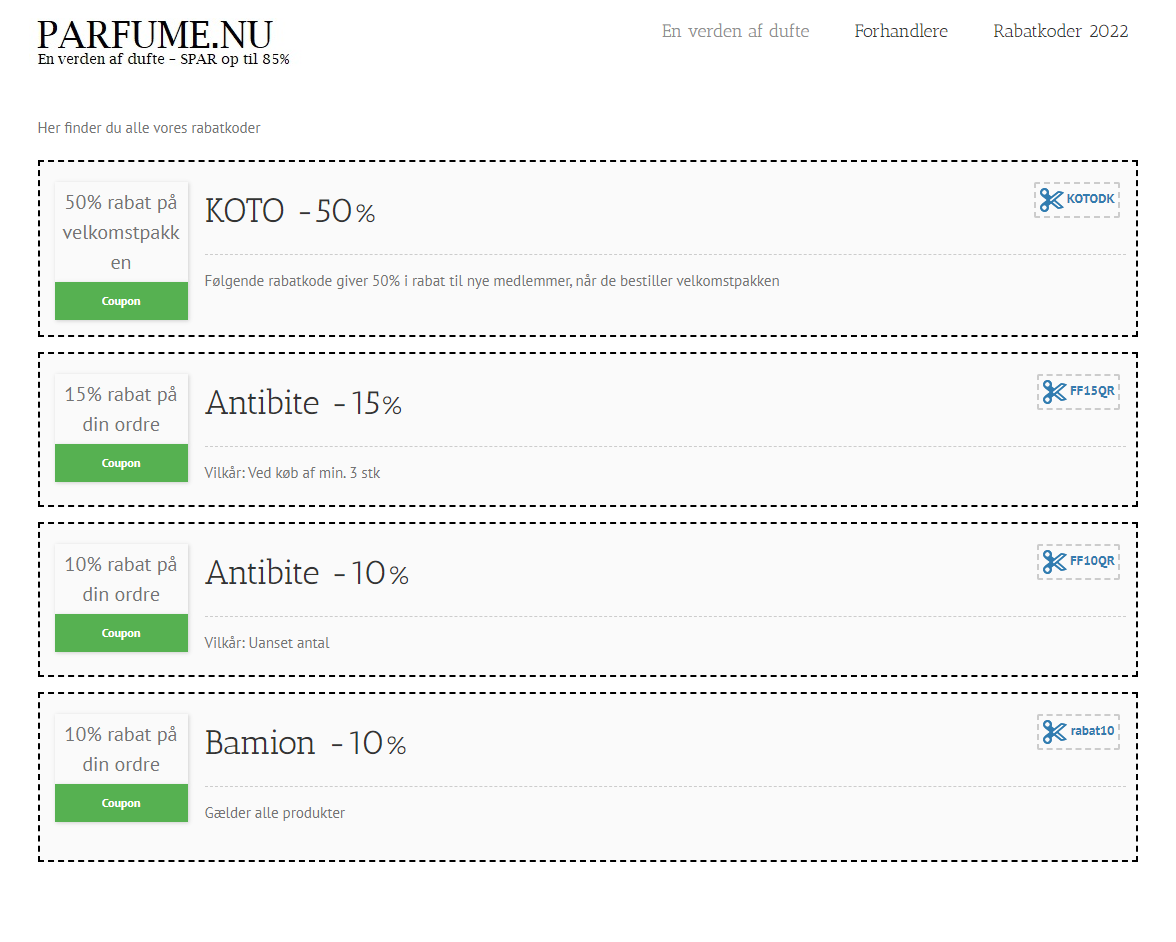
Task: Reveal the KOTODK coupon code text
Action: [1090, 200]
